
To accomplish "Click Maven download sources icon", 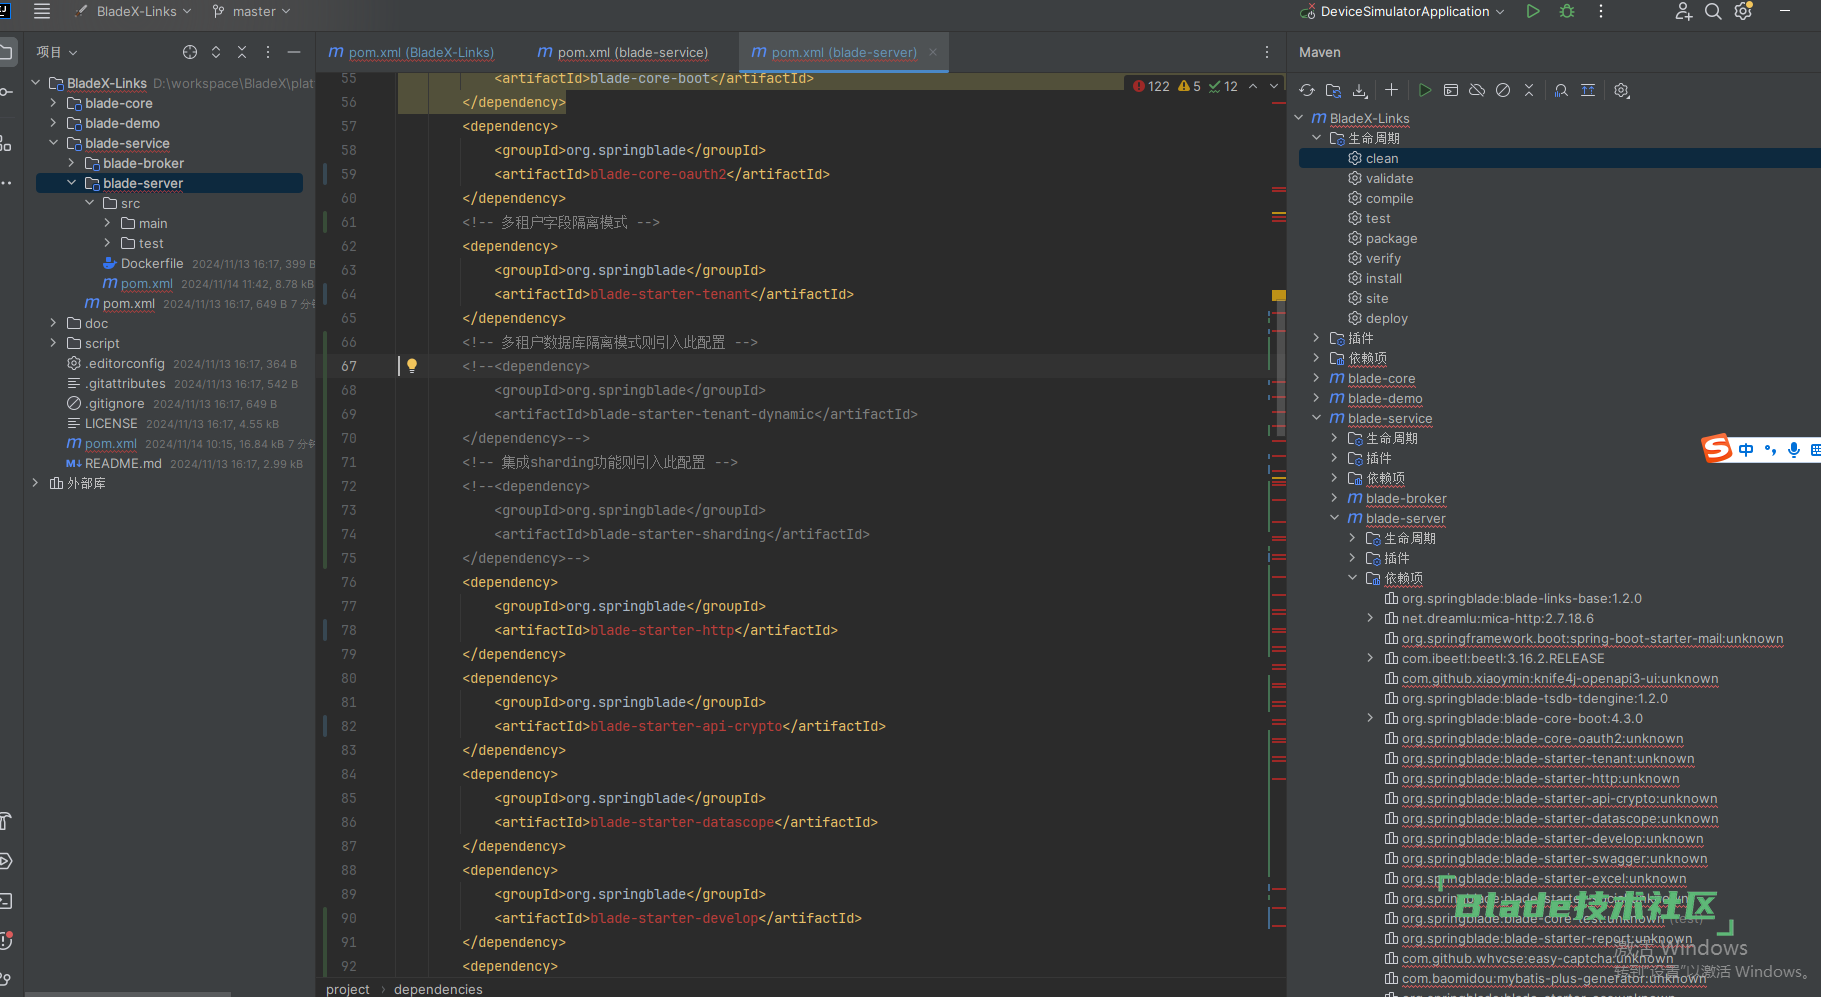I will point(1360,90).
